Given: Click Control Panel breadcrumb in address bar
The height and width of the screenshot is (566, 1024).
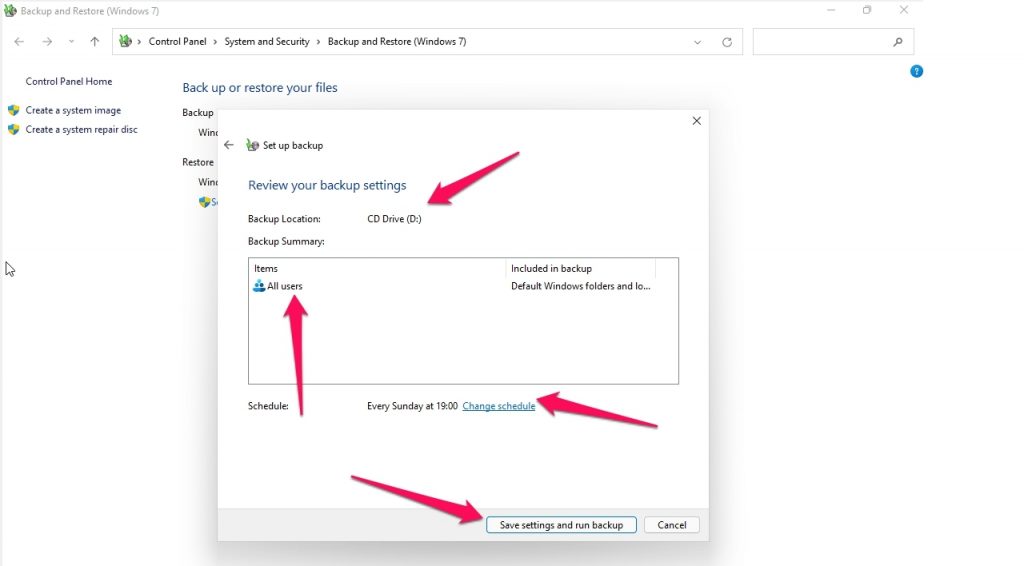Looking at the screenshot, I should [x=178, y=41].
